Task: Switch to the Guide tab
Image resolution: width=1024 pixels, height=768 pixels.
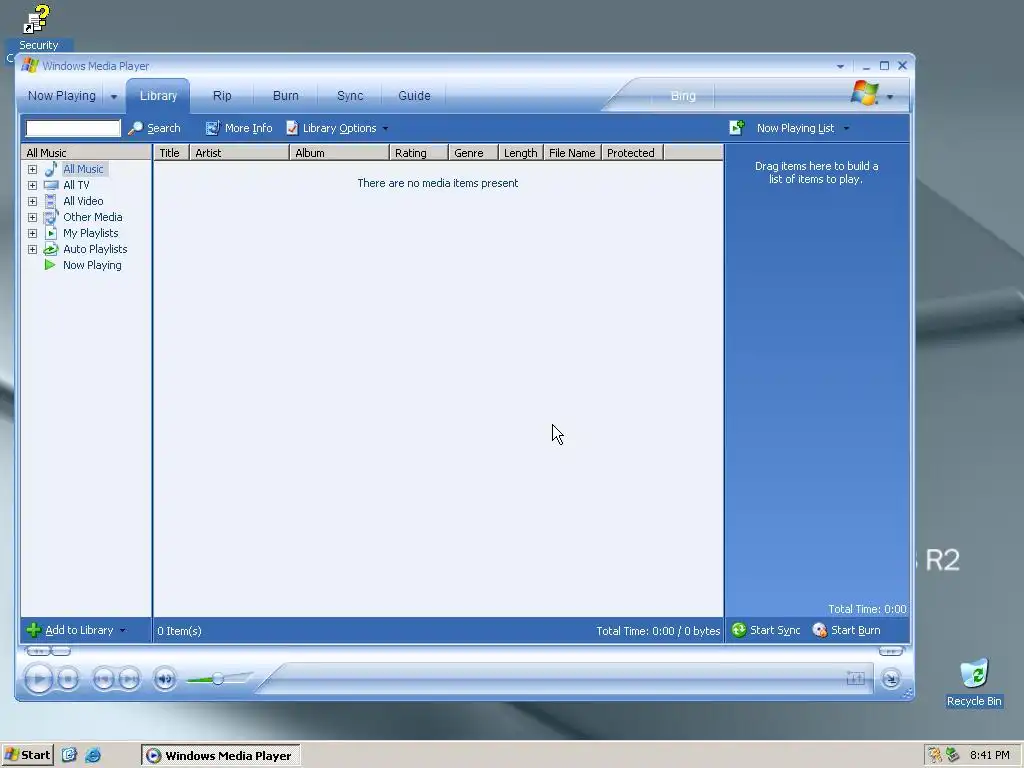Action: [x=414, y=96]
